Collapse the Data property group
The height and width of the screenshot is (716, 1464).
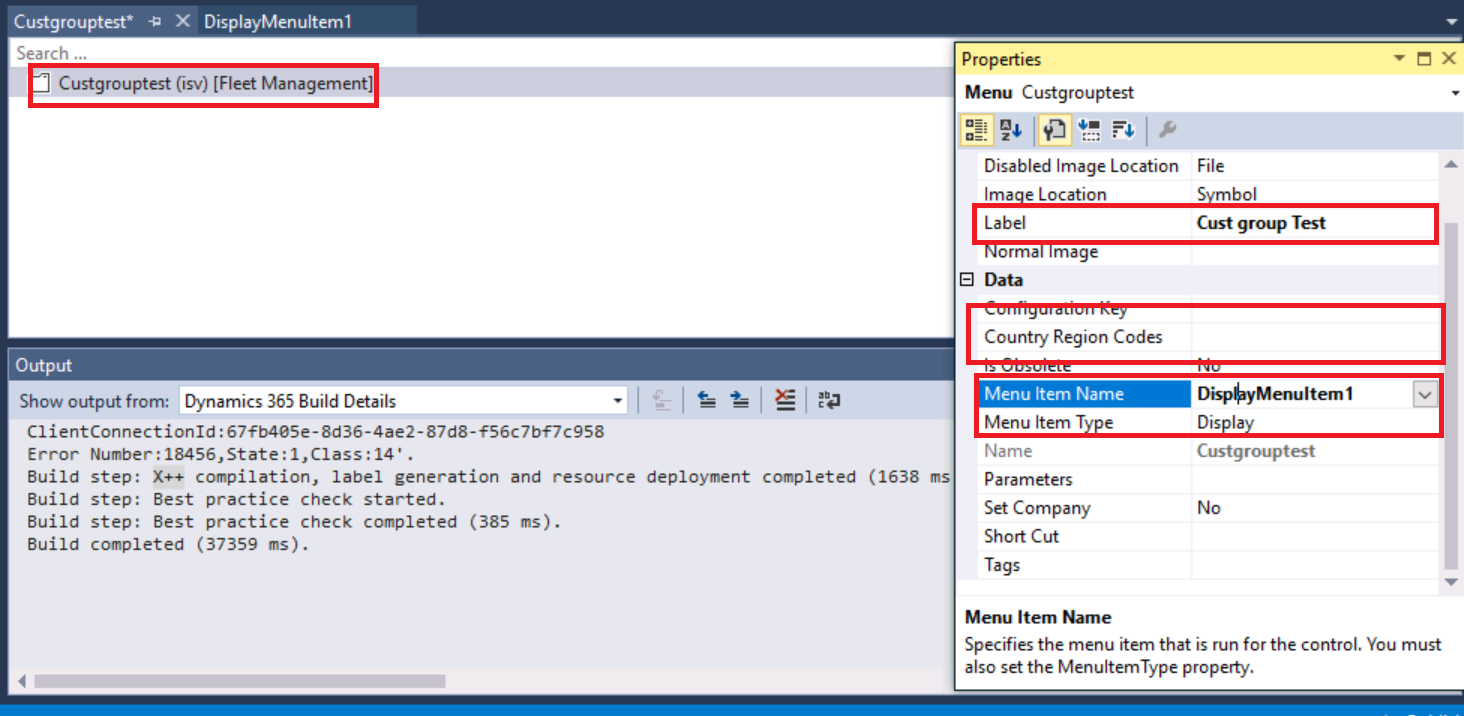coord(966,280)
